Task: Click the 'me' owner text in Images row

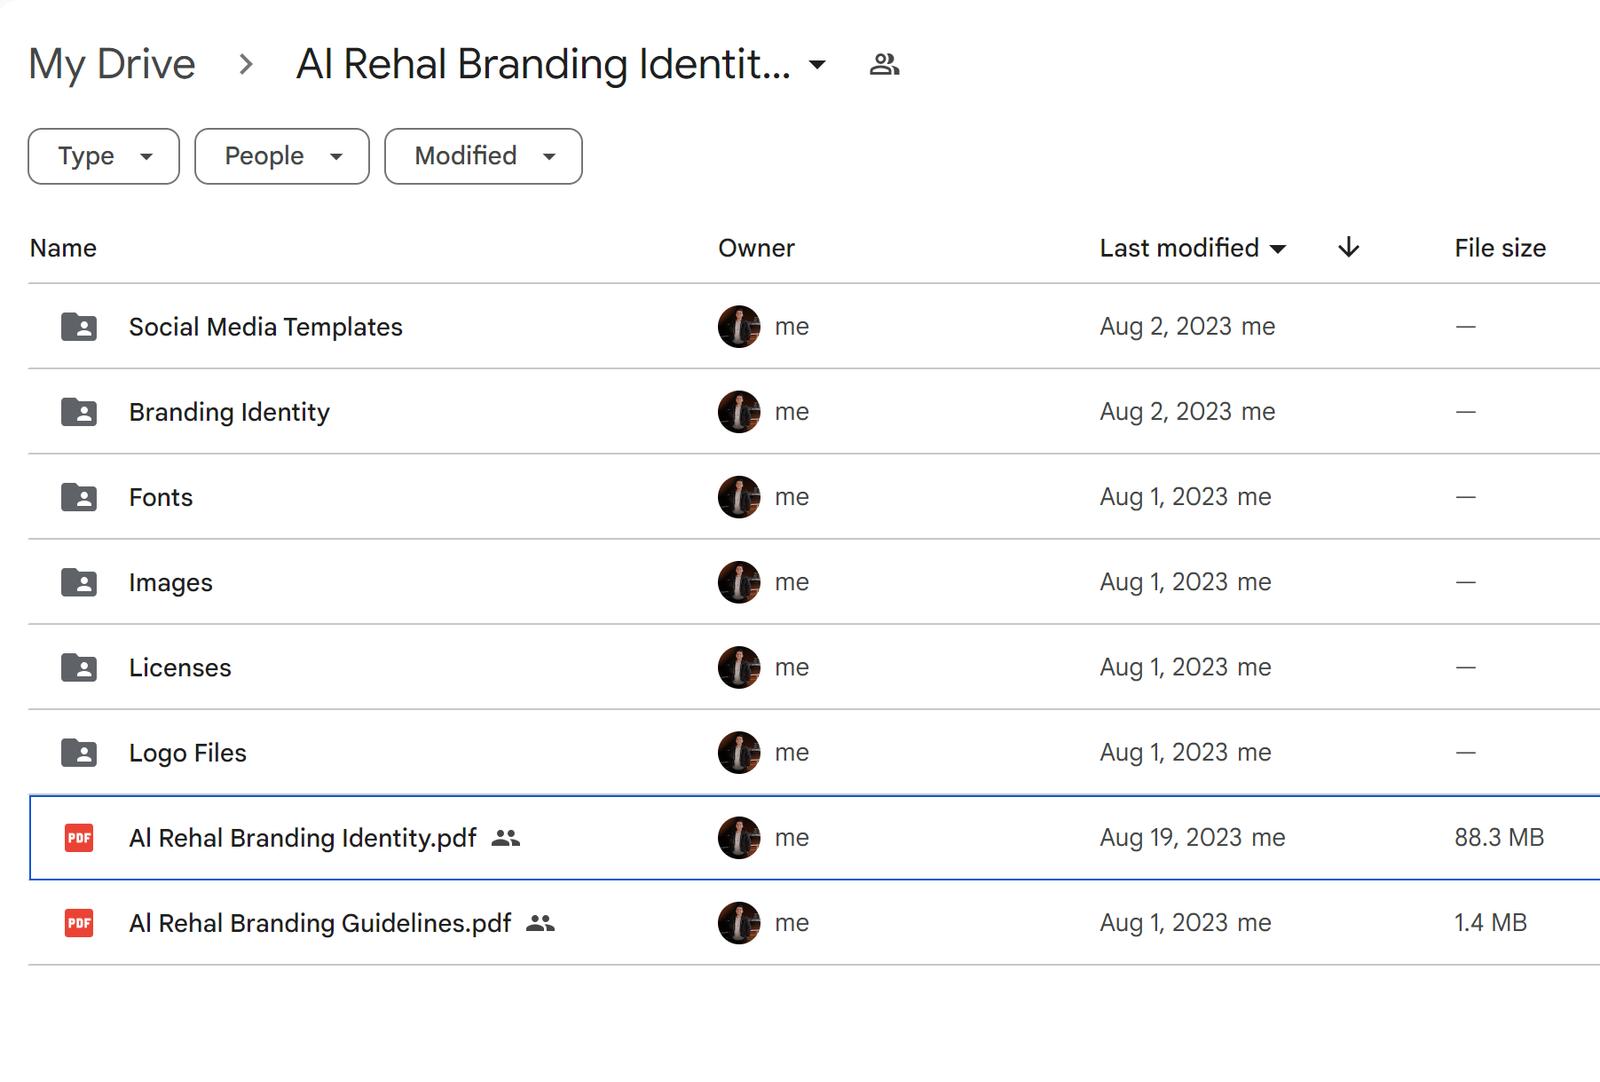Action: [792, 582]
